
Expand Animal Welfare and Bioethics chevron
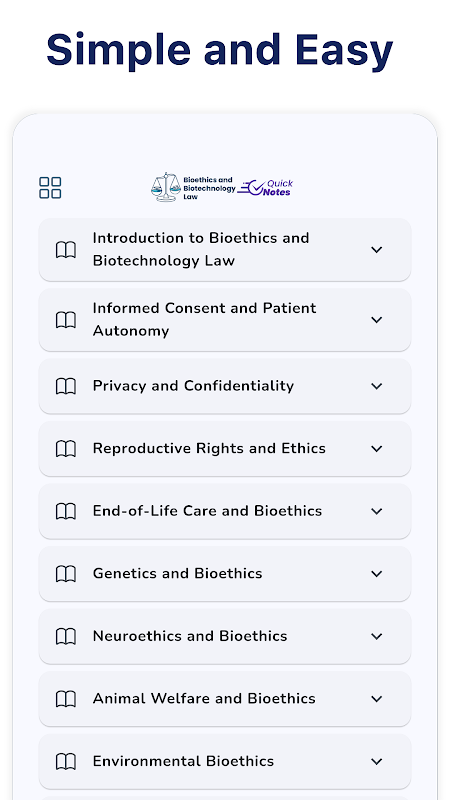point(377,699)
